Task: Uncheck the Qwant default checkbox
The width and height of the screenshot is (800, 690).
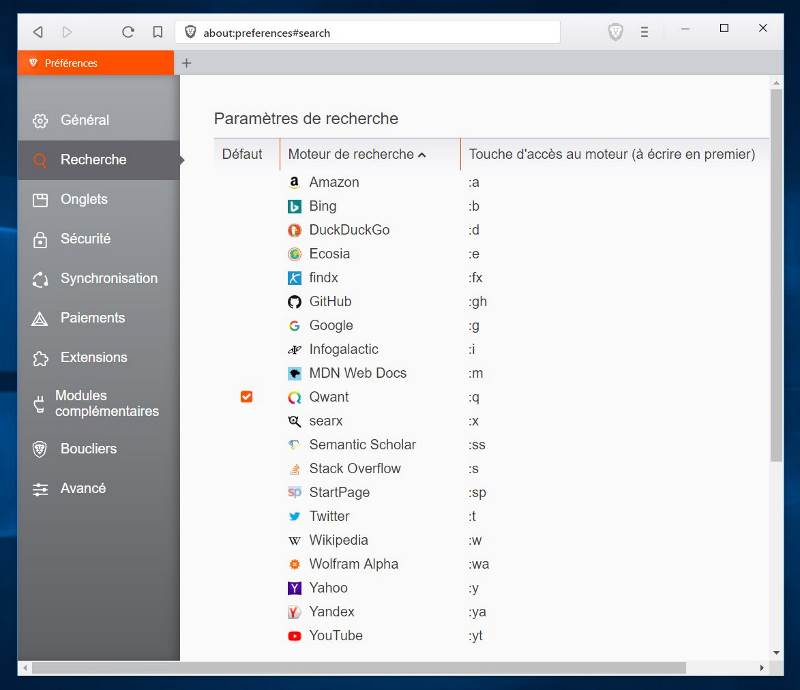Action: [x=246, y=397]
